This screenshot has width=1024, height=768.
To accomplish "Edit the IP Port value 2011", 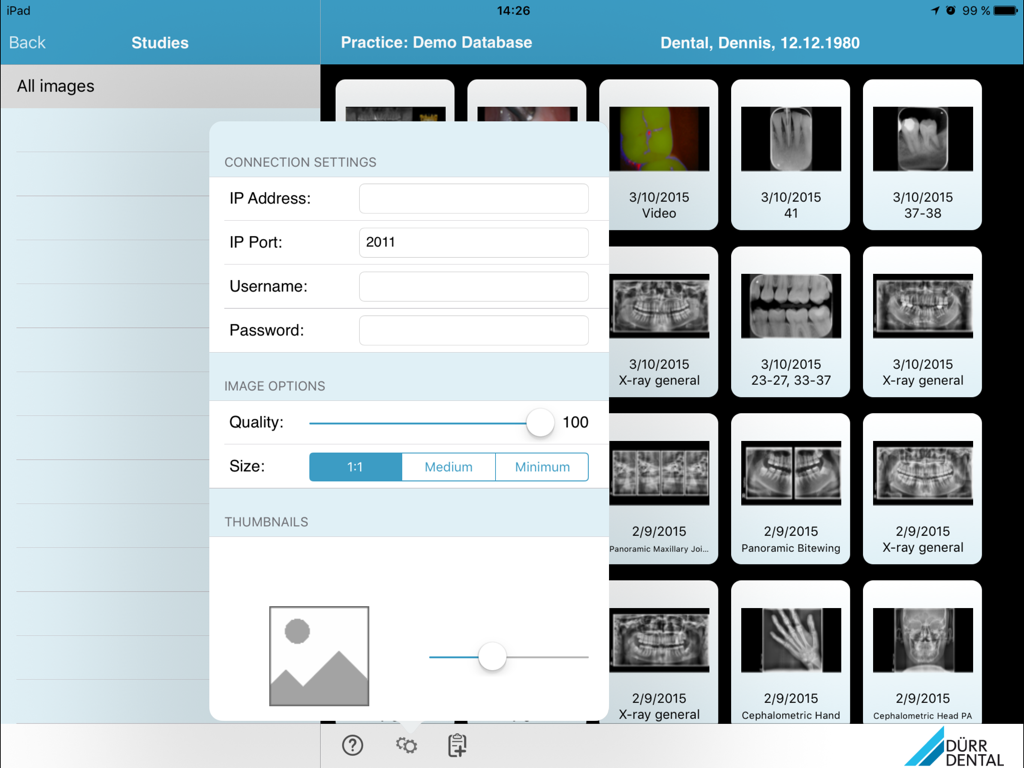I will point(472,242).
